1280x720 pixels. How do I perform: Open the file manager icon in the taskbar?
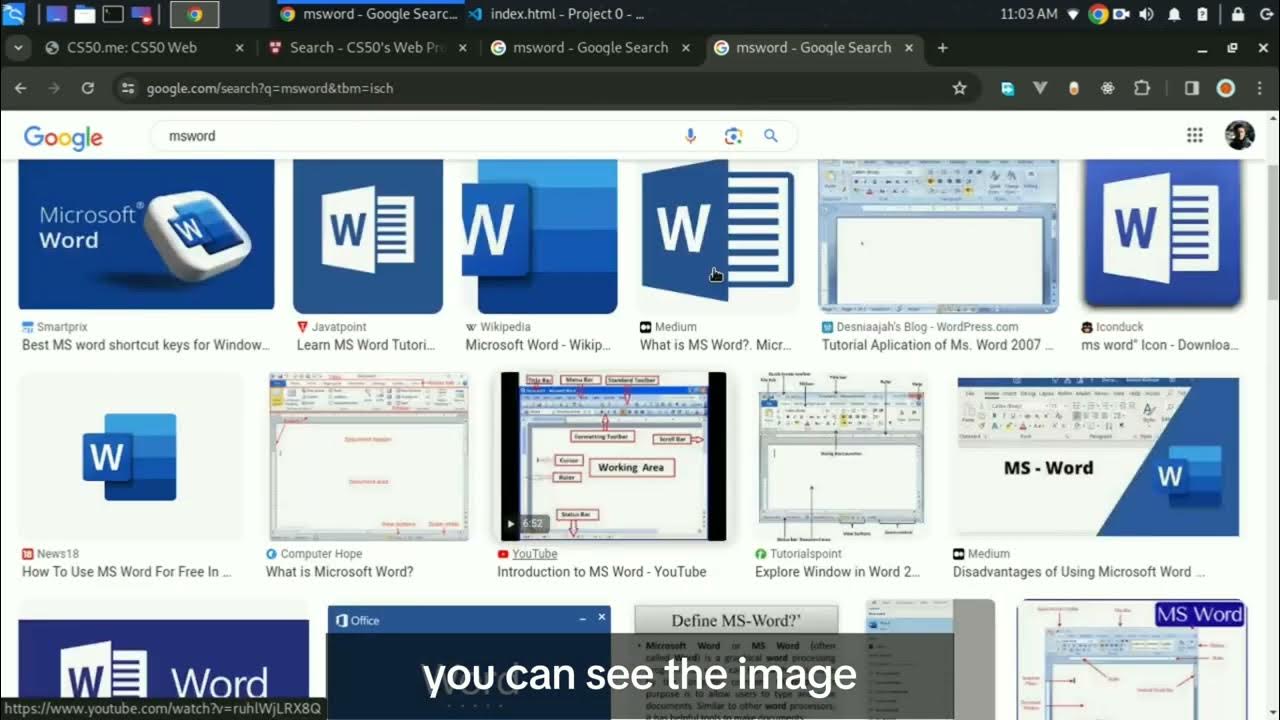coord(85,14)
